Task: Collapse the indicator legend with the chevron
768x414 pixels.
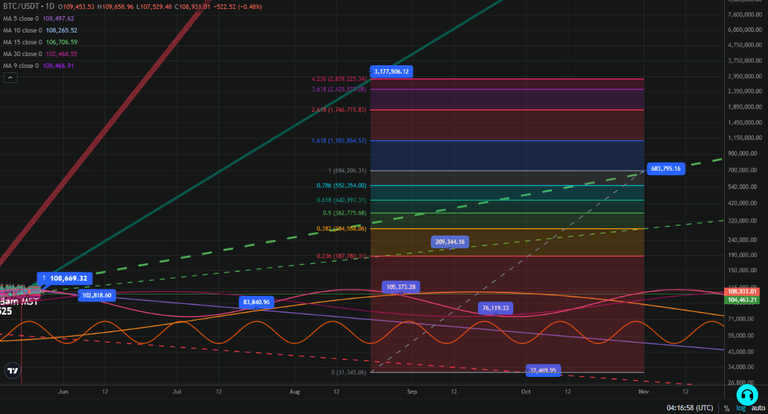Action: click(x=10, y=77)
